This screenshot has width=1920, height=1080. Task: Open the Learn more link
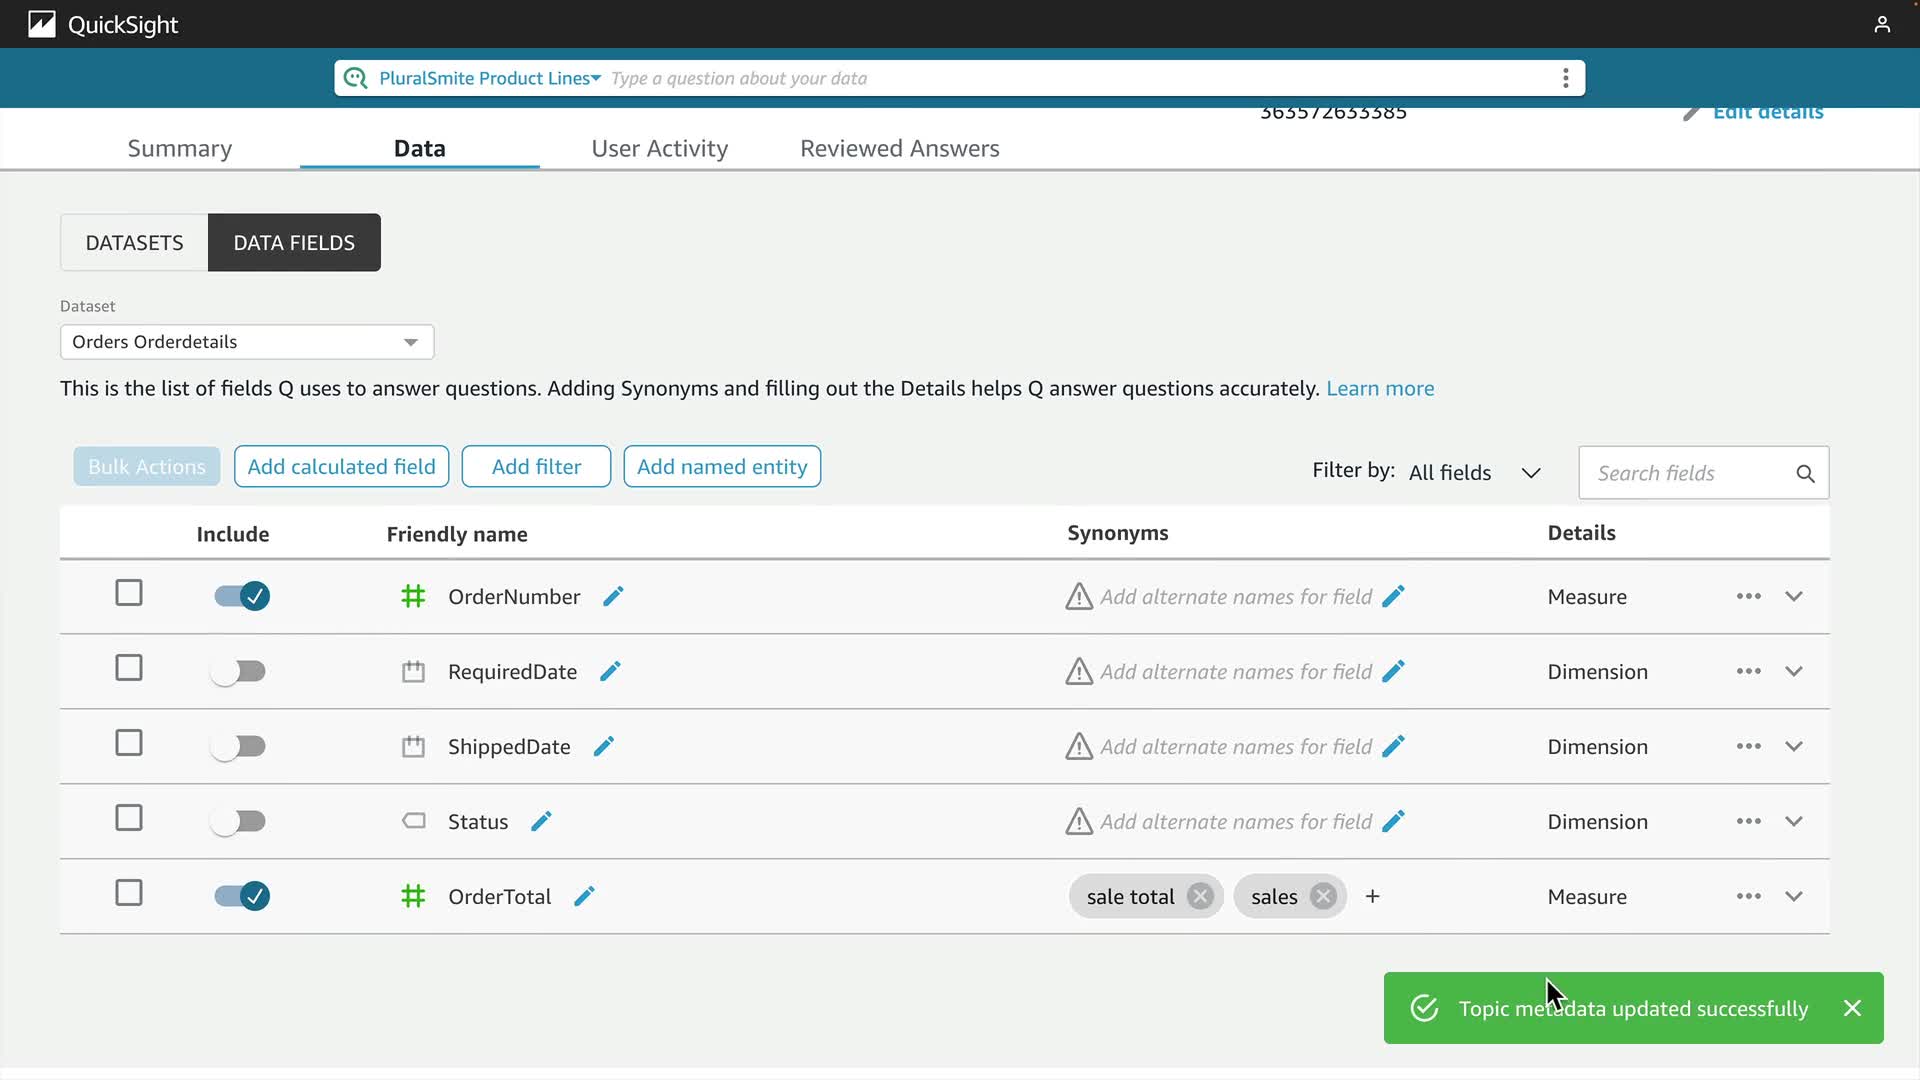pos(1379,388)
